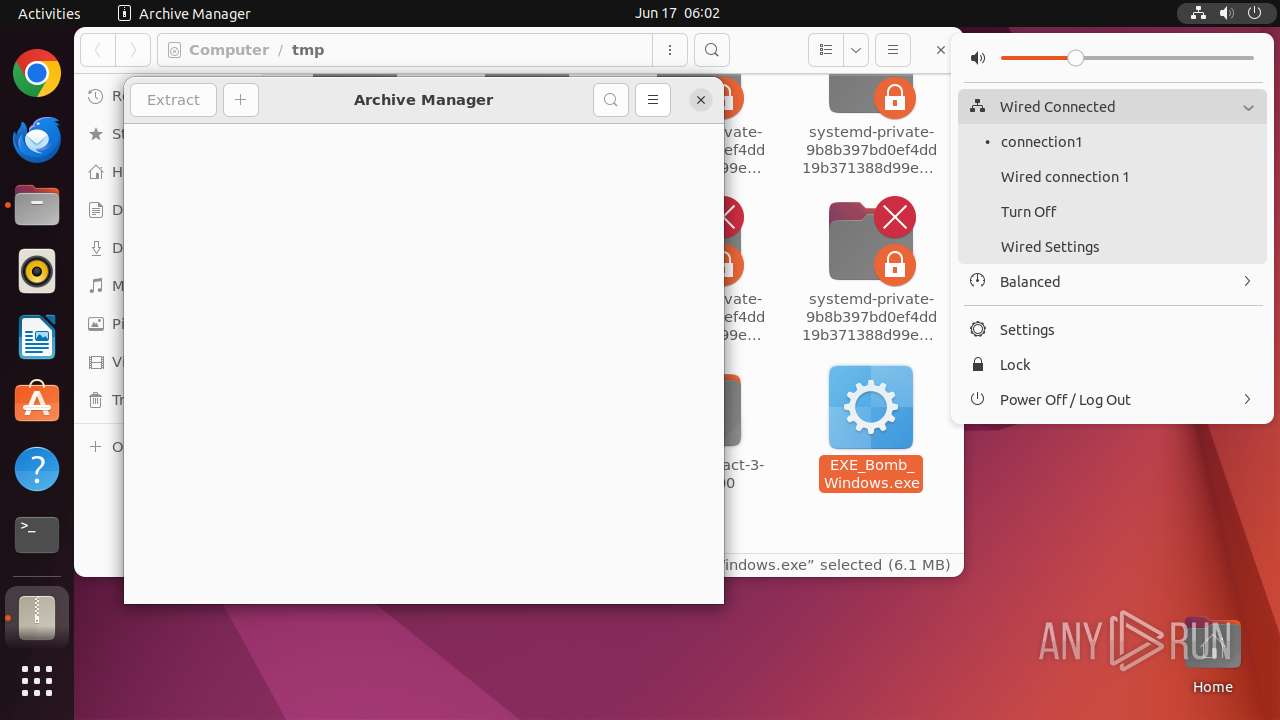Viewport: 1280px width, 720px height.
Task: Open search in Archive Manager
Action: point(611,100)
